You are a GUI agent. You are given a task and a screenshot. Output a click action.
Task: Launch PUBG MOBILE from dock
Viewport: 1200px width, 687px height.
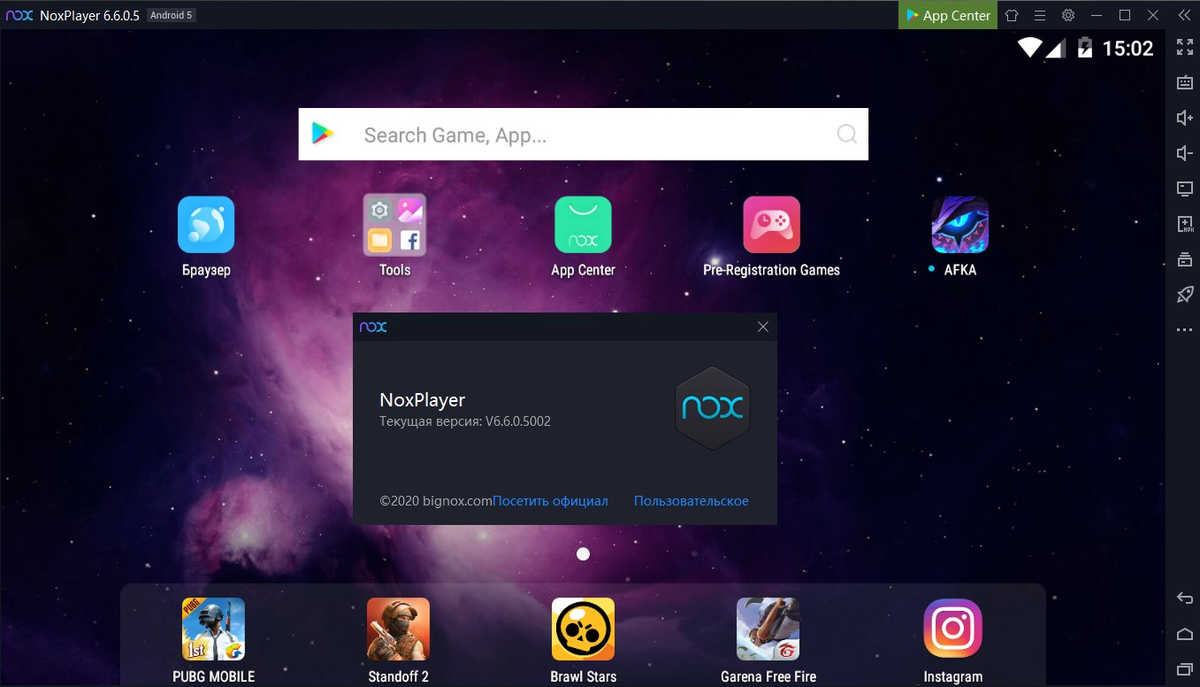[x=213, y=640]
